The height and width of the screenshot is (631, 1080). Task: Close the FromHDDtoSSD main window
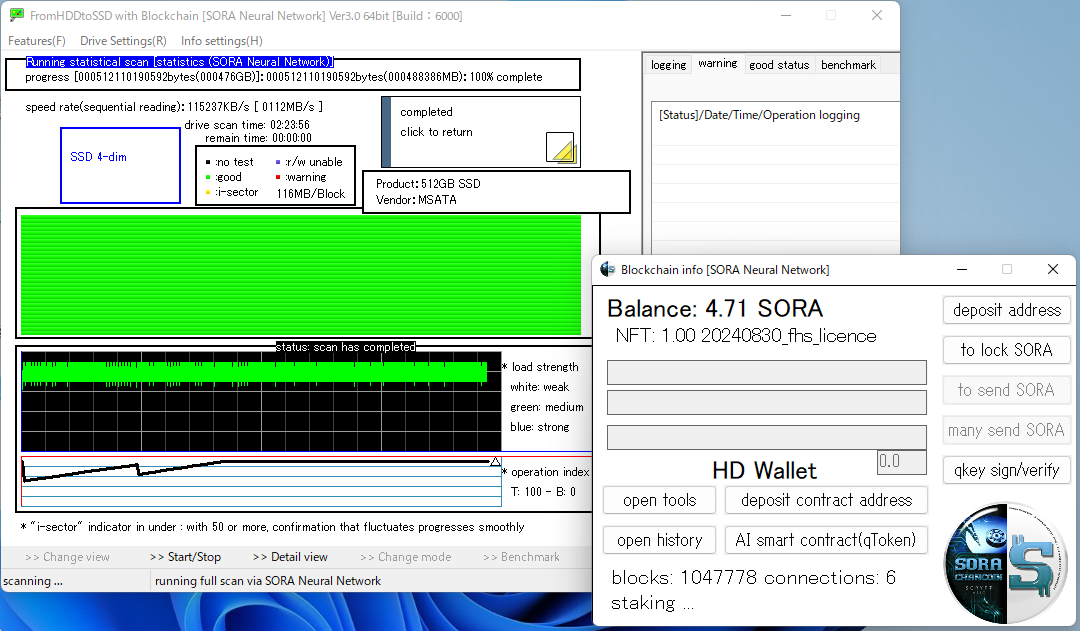coord(877,15)
